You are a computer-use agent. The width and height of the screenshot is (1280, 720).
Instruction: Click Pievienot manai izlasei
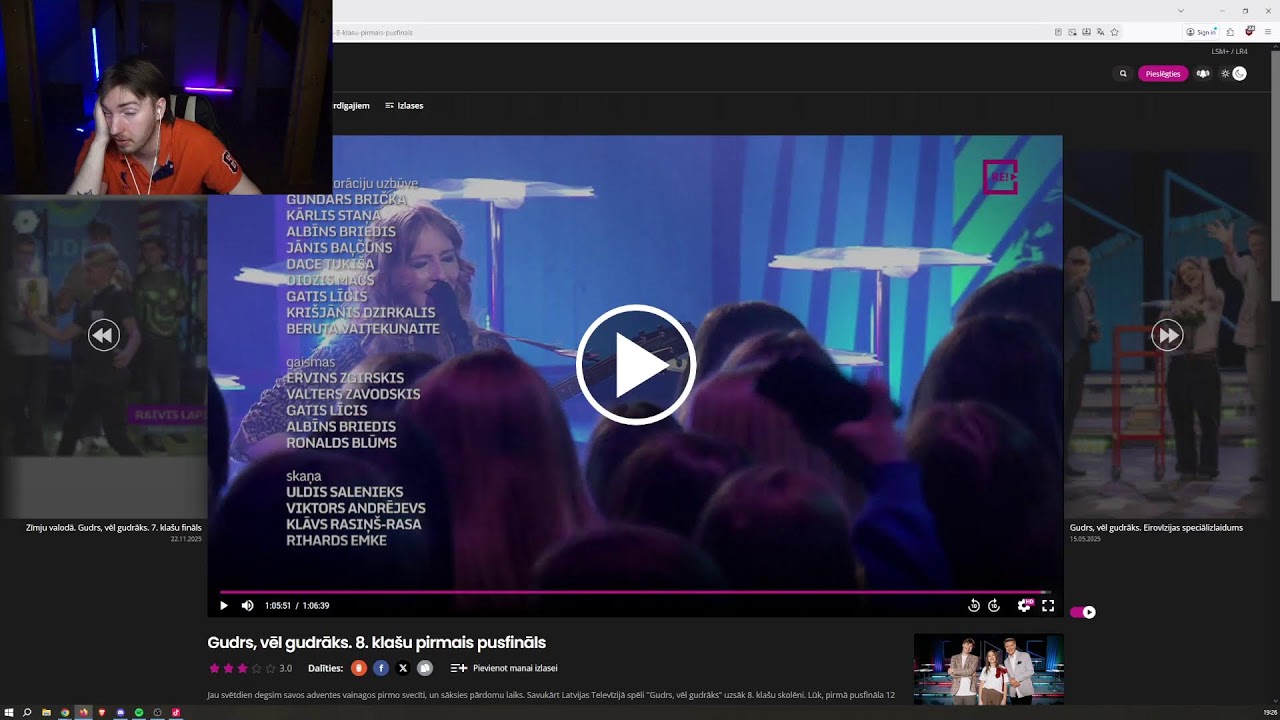[x=504, y=668]
